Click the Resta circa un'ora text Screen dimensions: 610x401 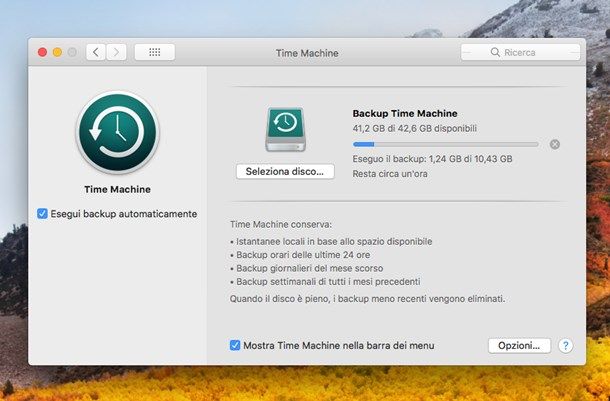click(390, 174)
